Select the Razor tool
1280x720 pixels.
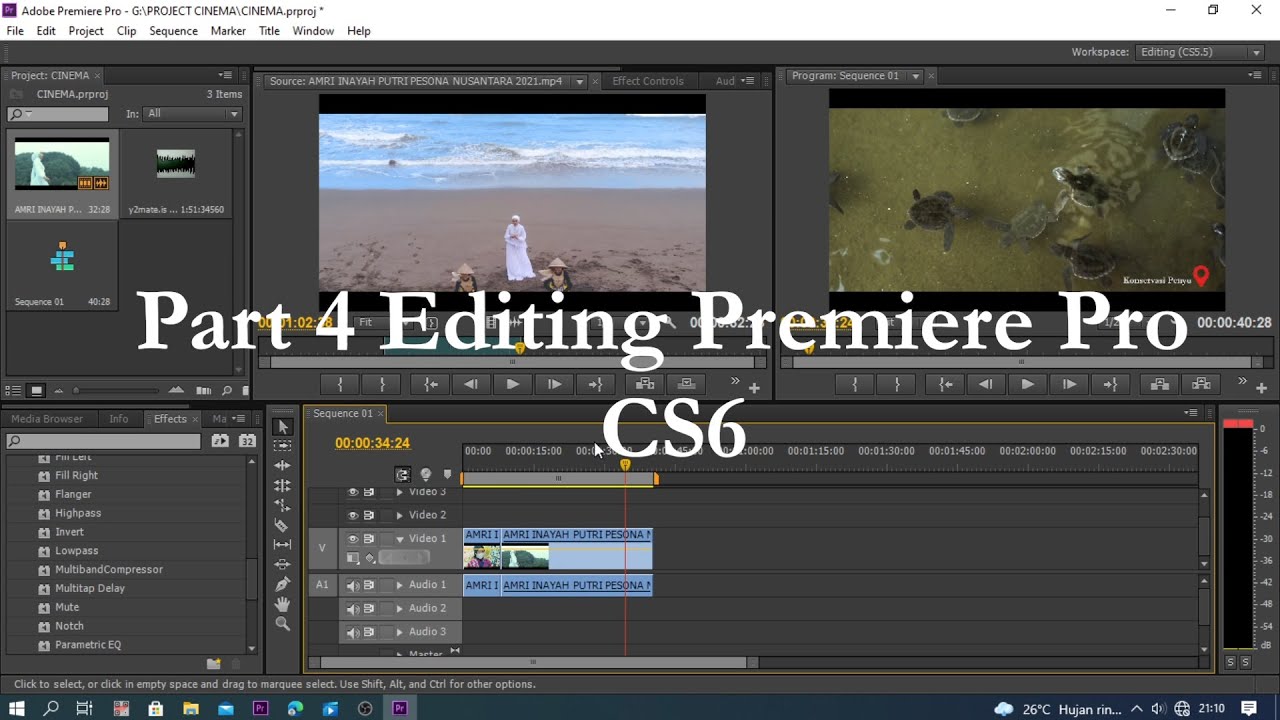282,525
